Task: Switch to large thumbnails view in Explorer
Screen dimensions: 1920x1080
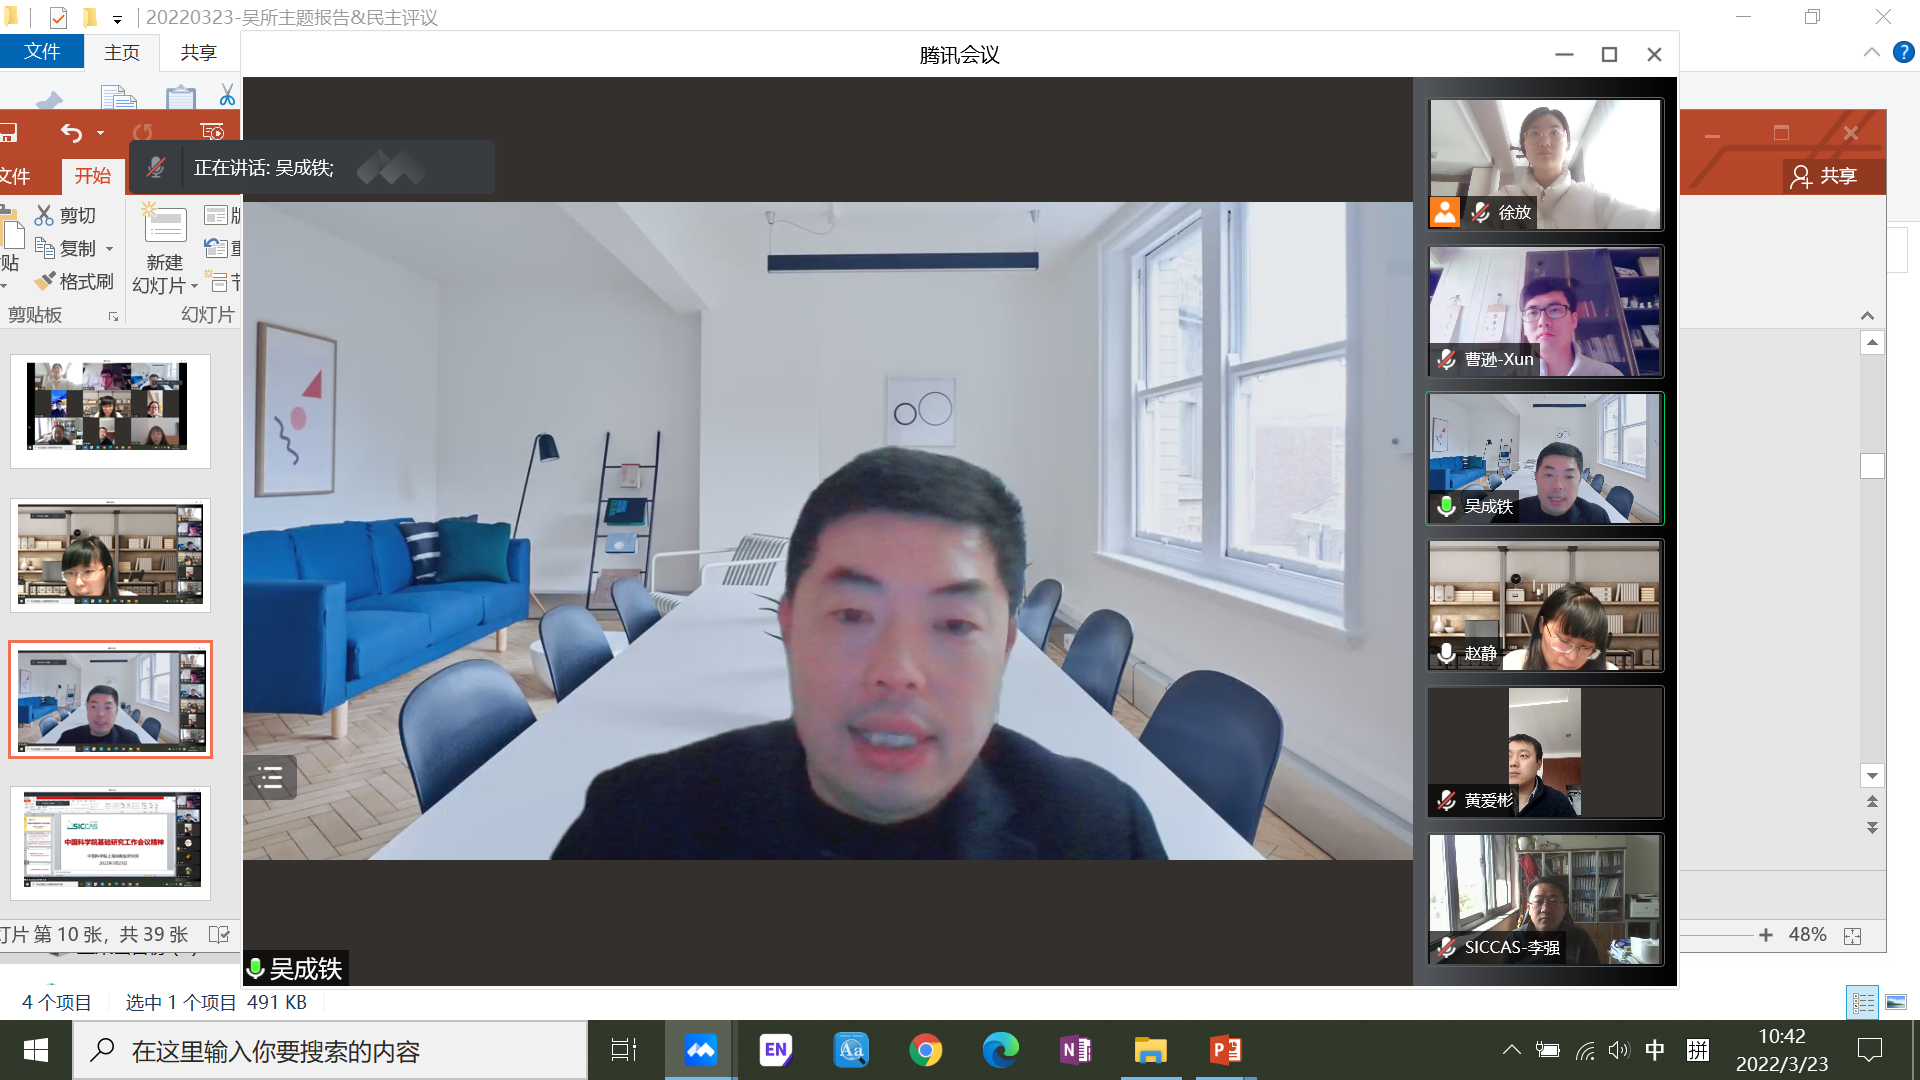Action: (x=1896, y=1002)
